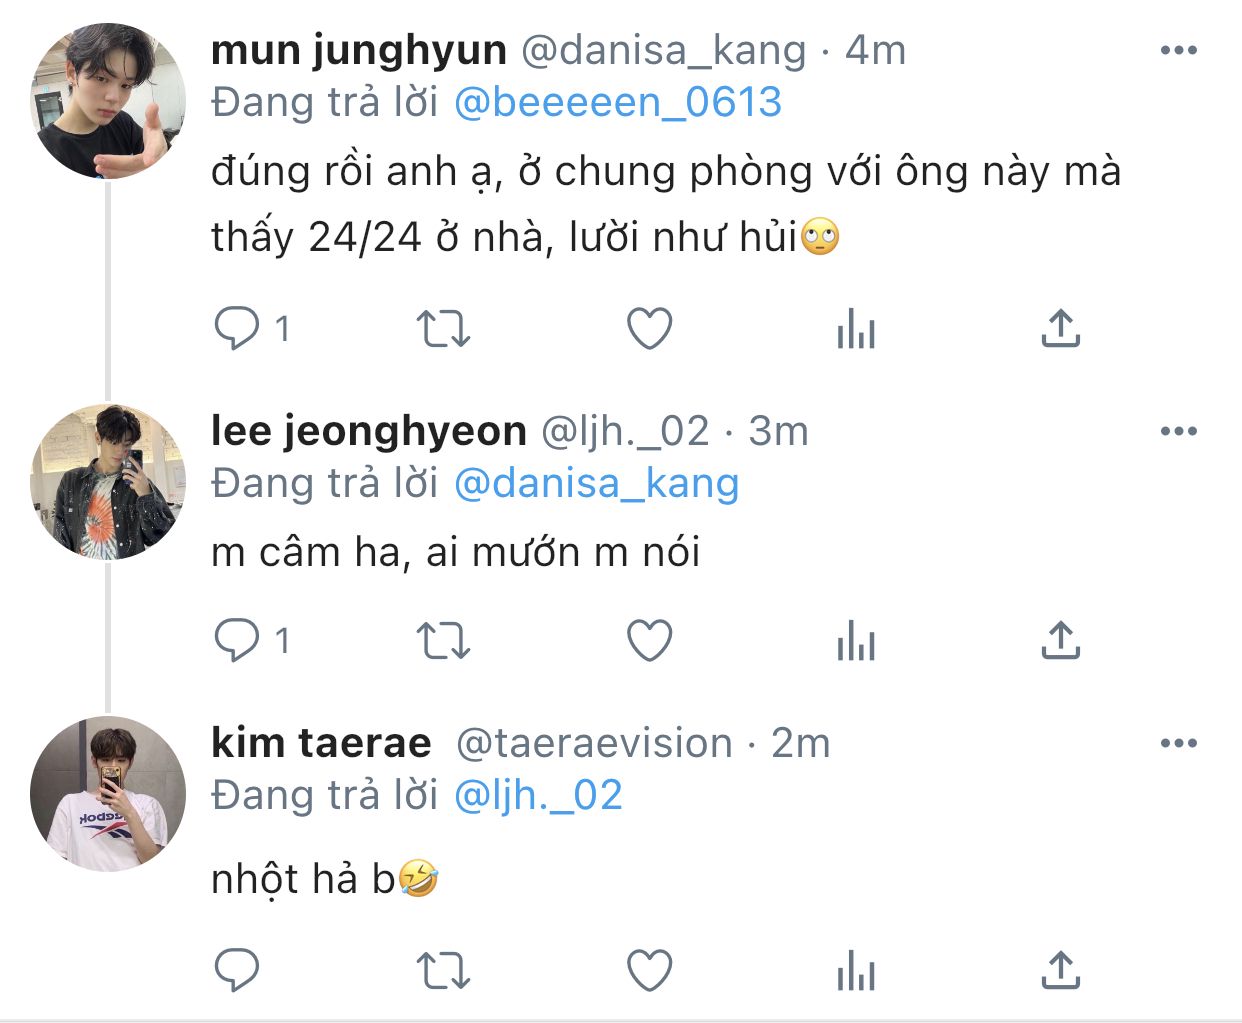Screen dimensions: 1242x1023
Task: Open mun junghyun's profile picture
Action: coord(108,101)
